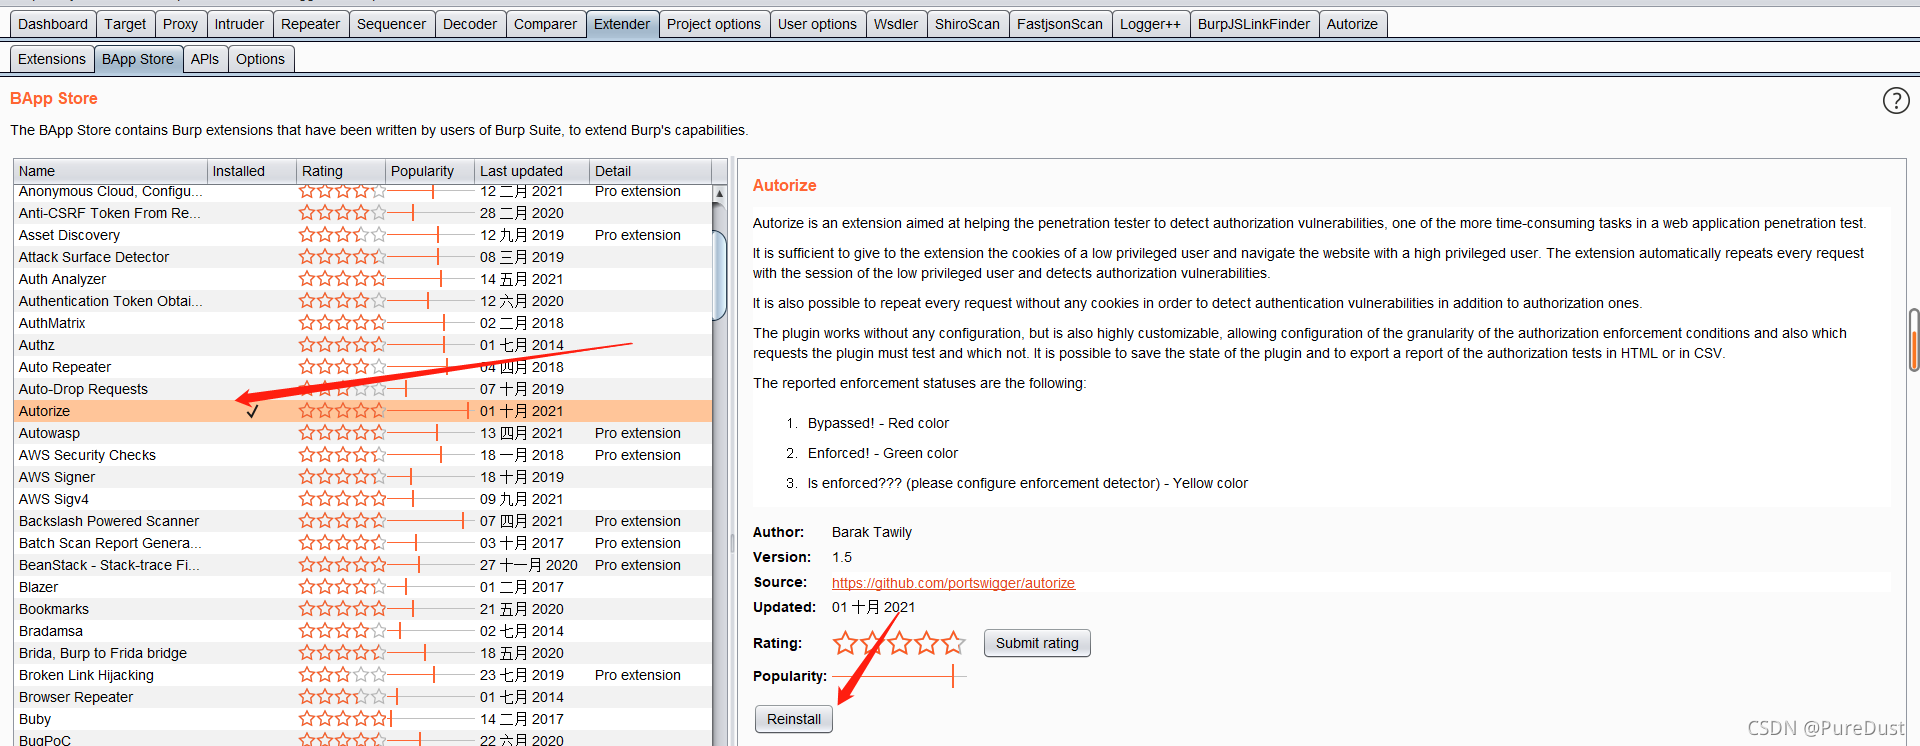Sort by the Detail column header
This screenshot has width=1920, height=746.
650,171
